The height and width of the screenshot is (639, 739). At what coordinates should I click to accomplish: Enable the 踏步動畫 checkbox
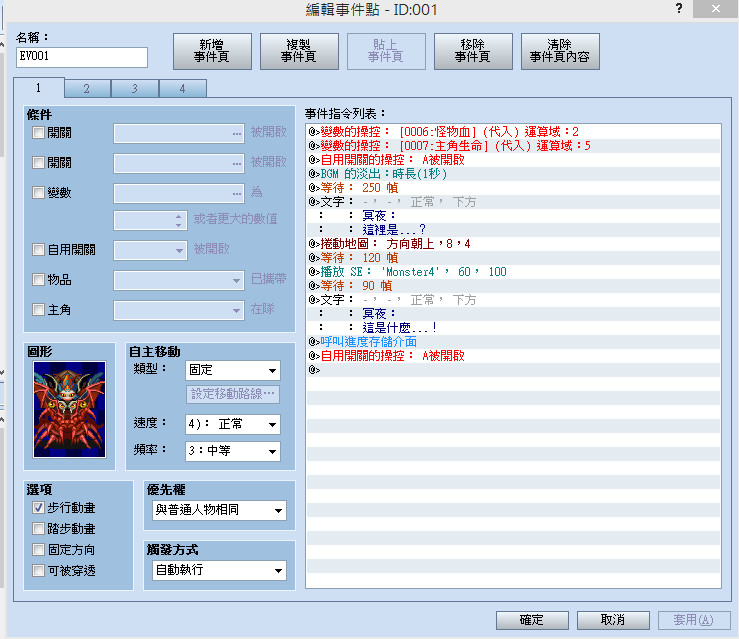pyautogui.click(x=38, y=528)
